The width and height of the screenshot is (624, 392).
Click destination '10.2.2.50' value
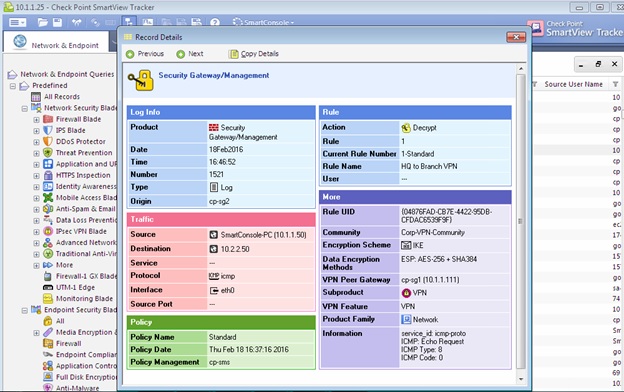235,249
